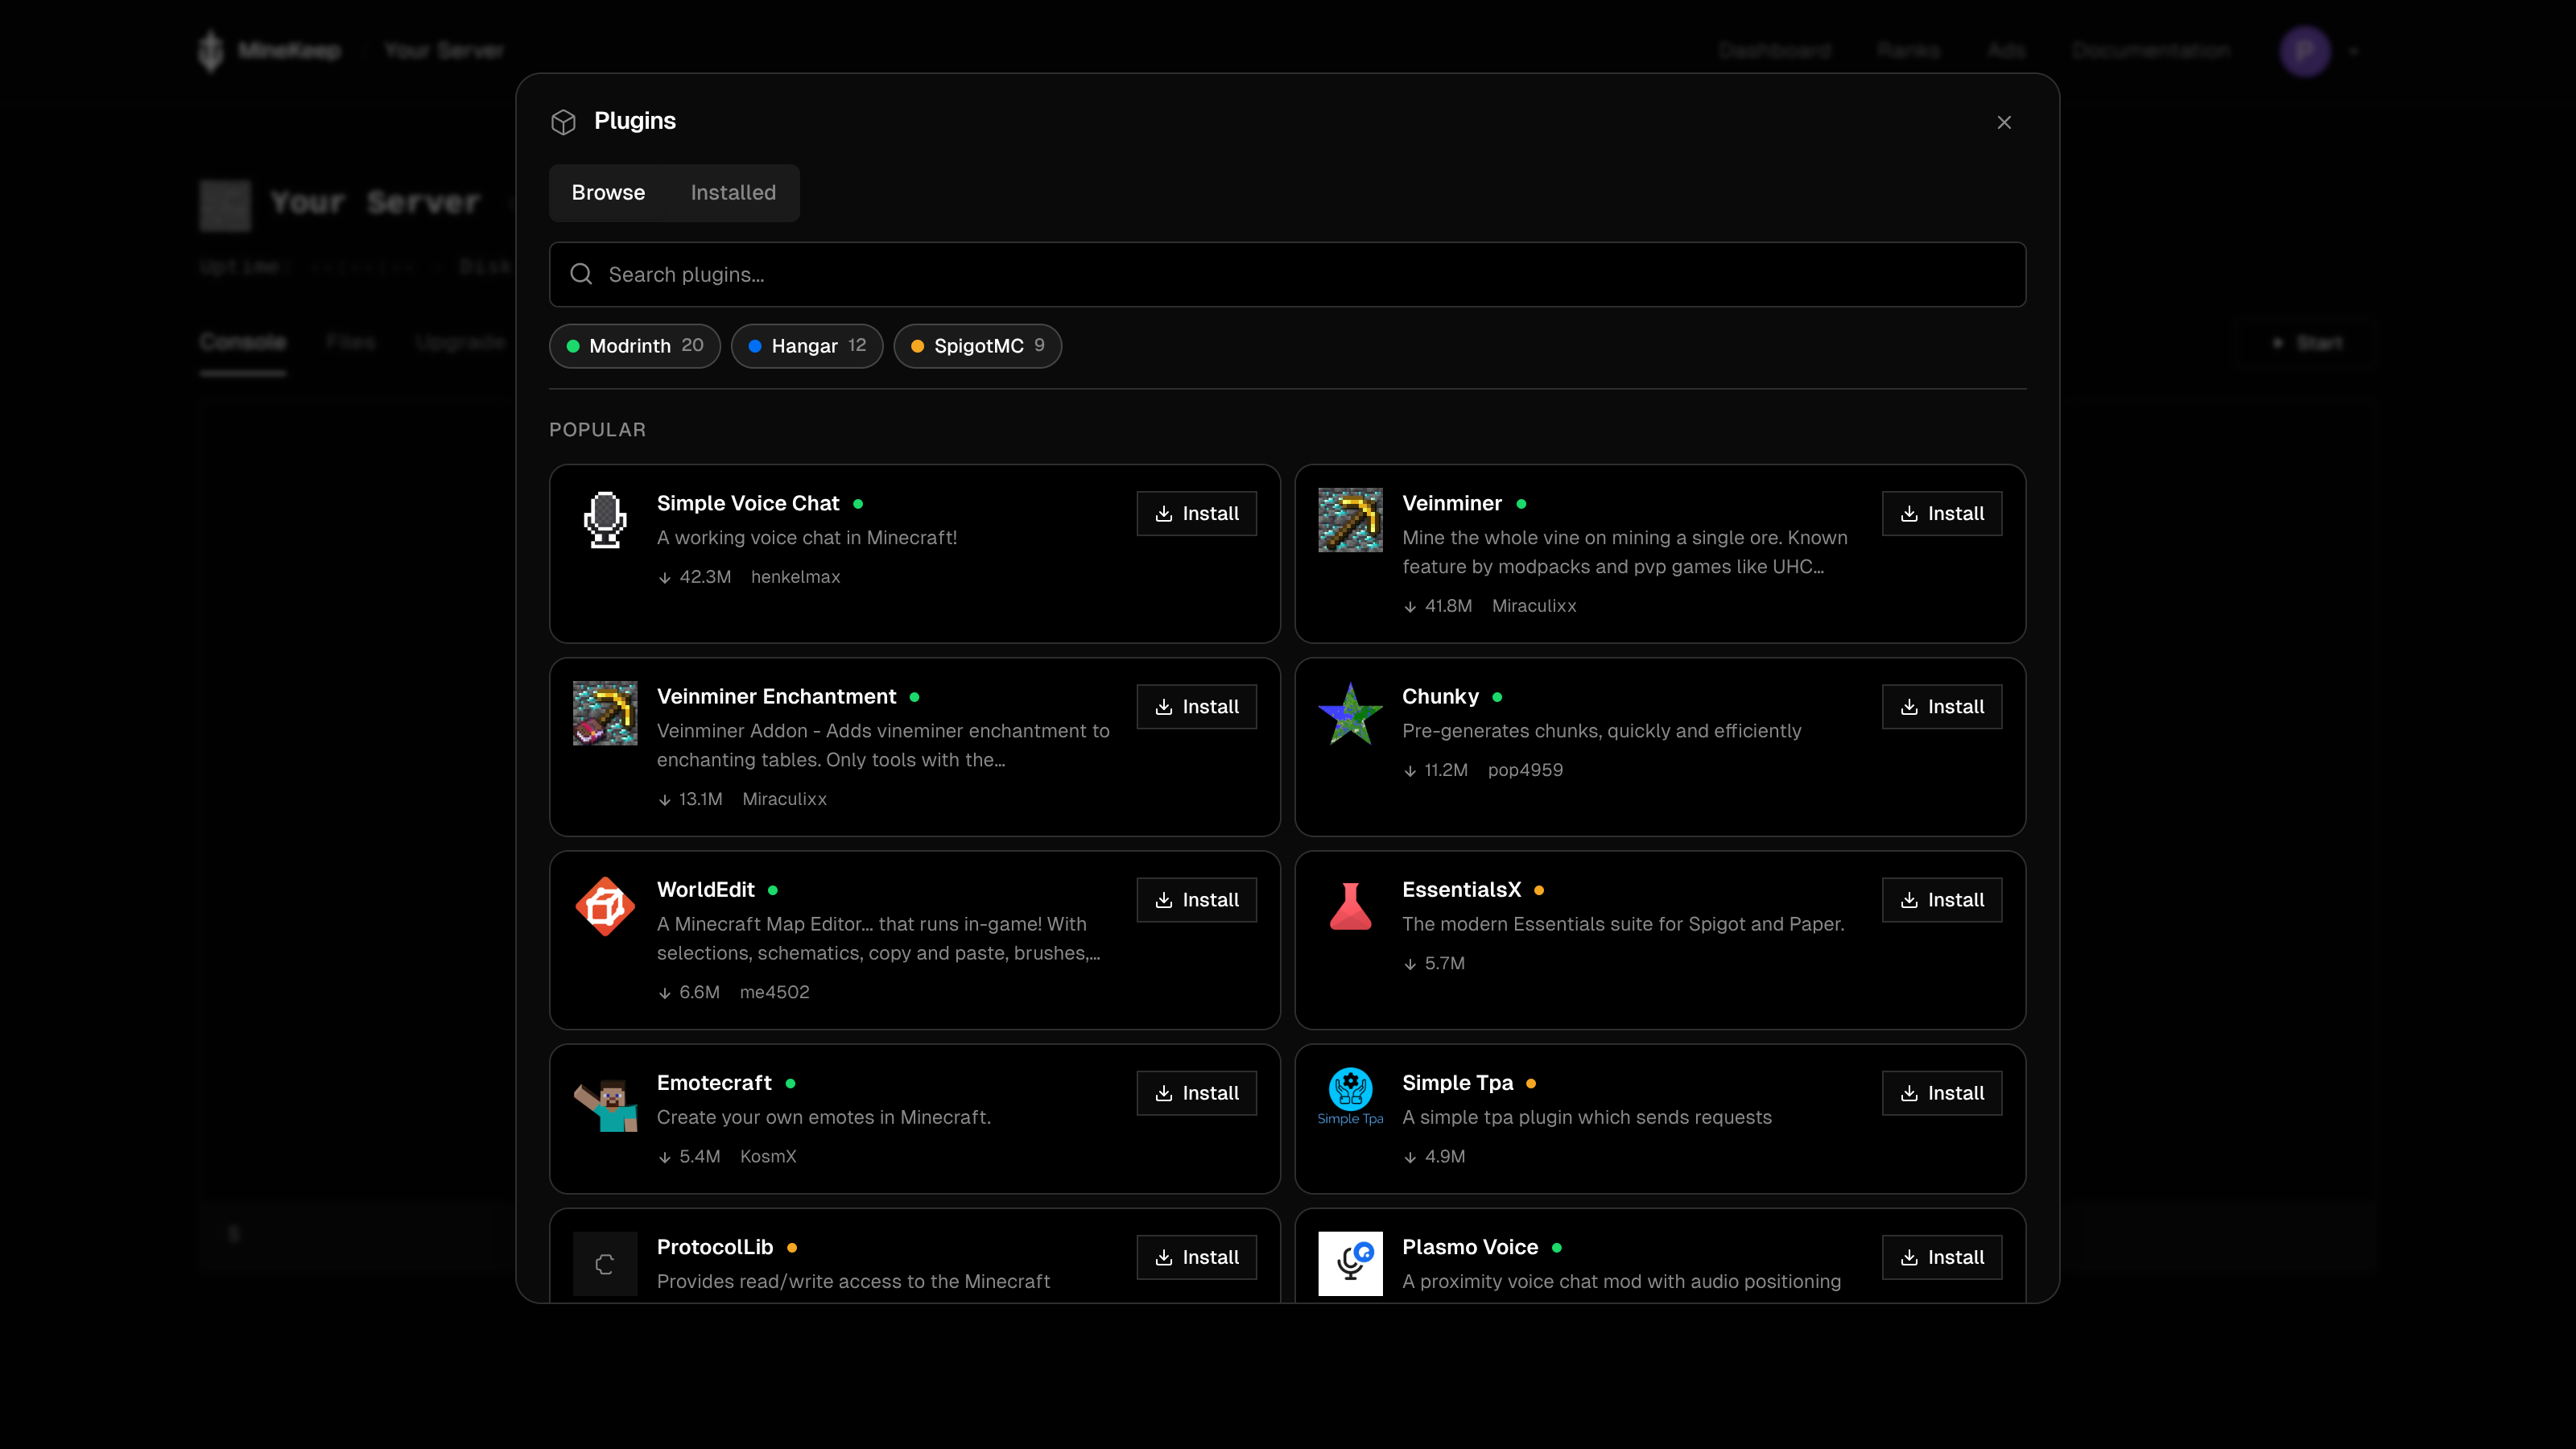Install the Veinminer Enchantment plugin
The height and width of the screenshot is (1449, 2576).
tap(1196, 706)
